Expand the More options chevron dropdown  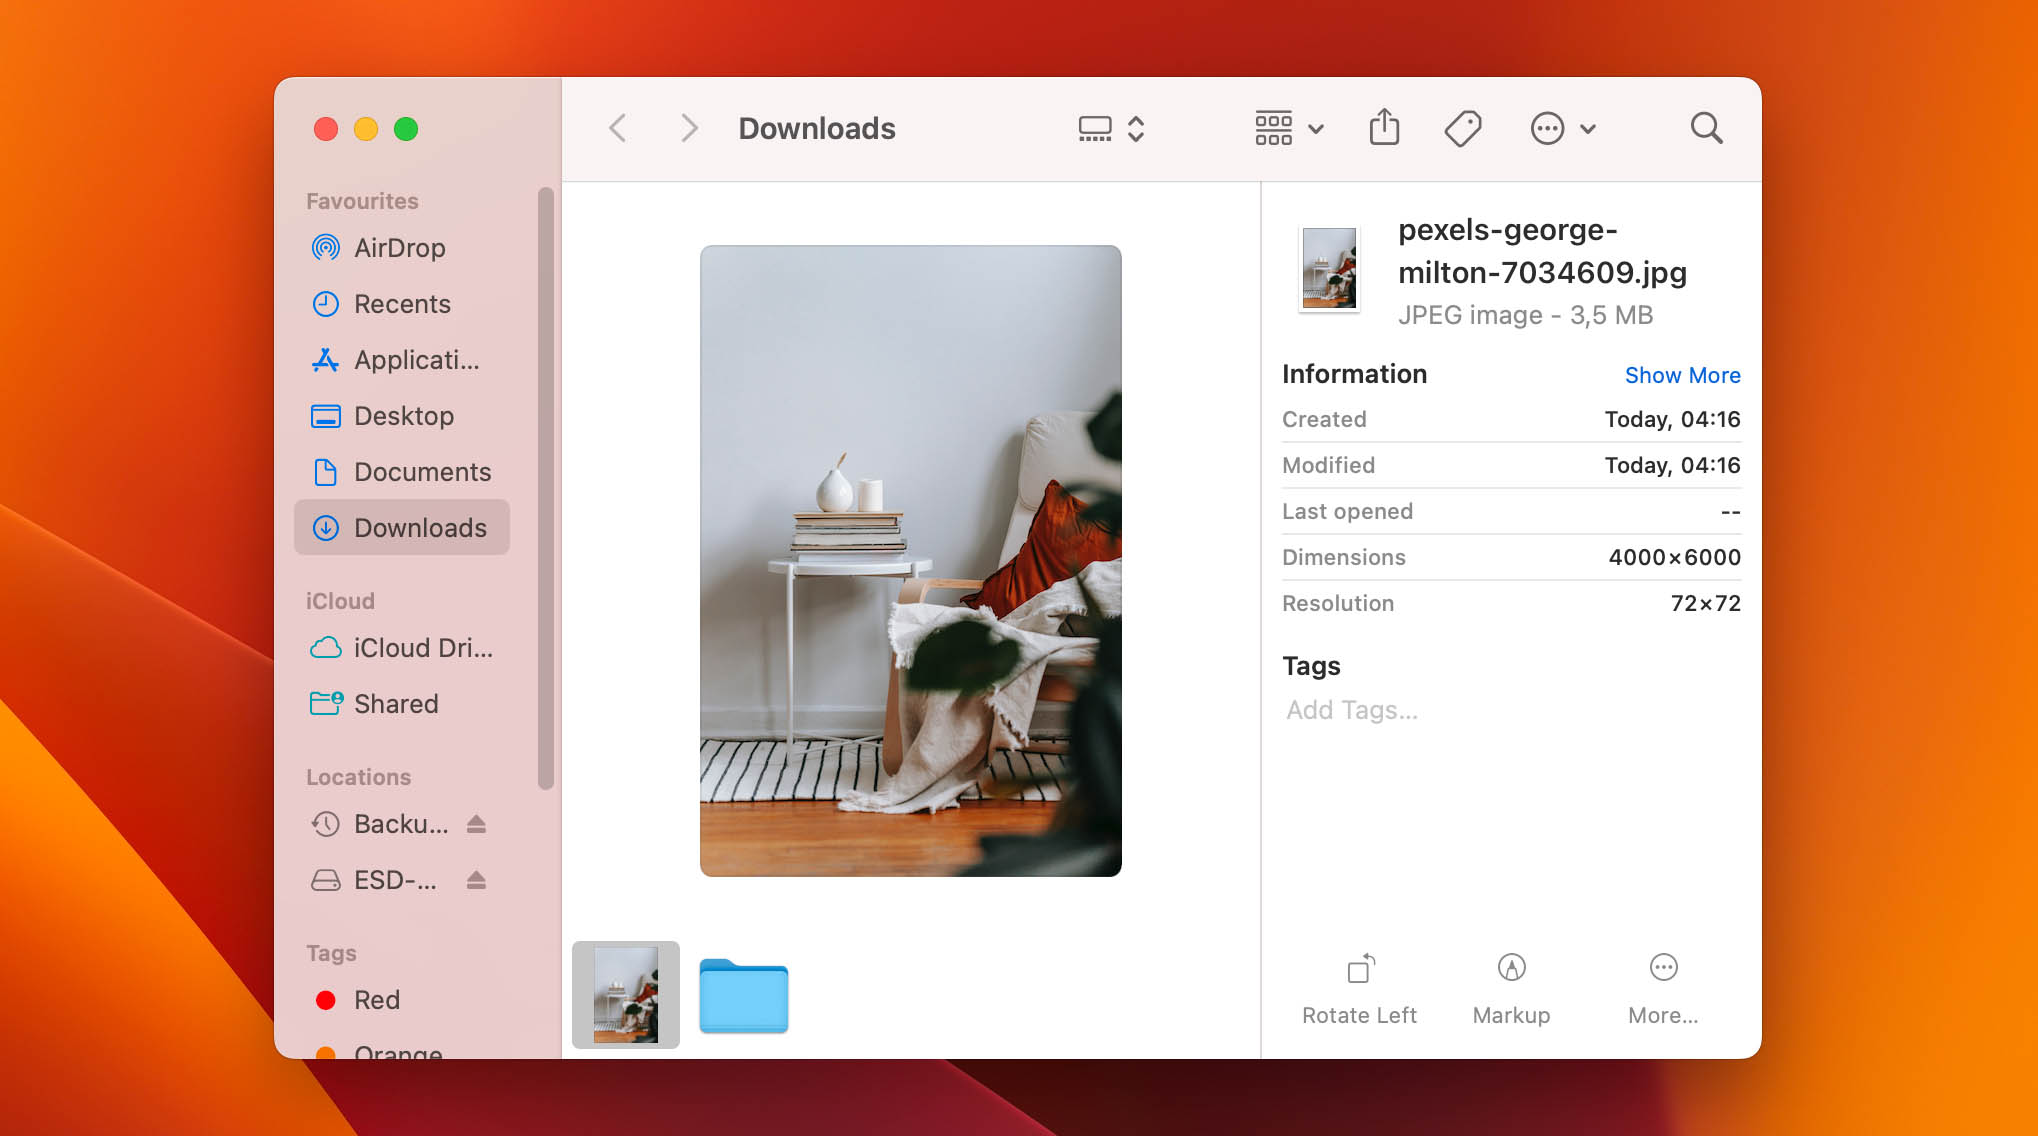[1583, 129]
